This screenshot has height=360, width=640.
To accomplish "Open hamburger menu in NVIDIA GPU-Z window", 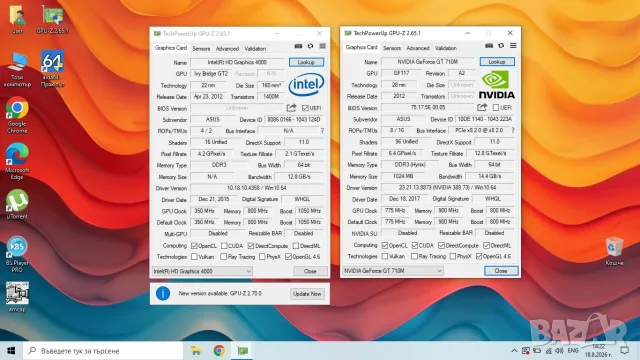I will pyautogui.click(x=513, y=46).
